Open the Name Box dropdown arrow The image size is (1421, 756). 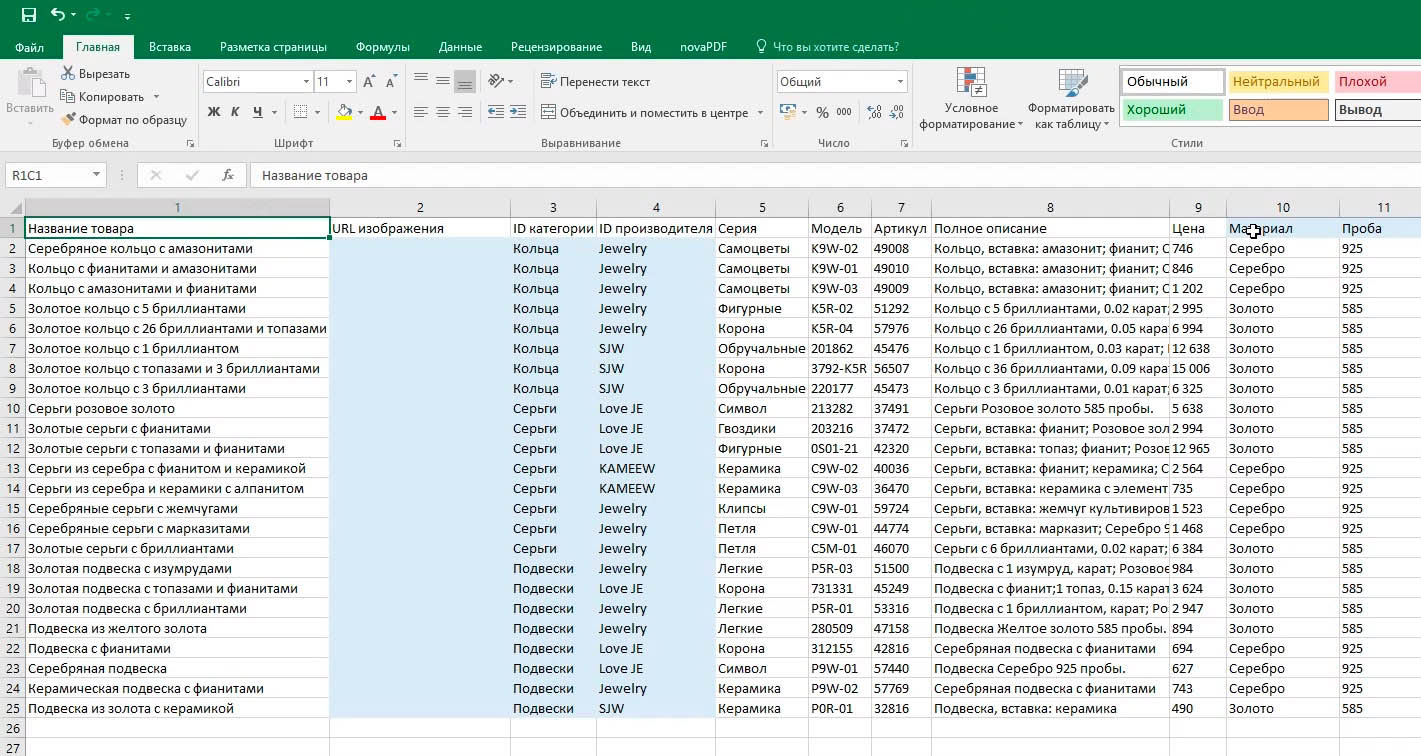pos(97,175)
